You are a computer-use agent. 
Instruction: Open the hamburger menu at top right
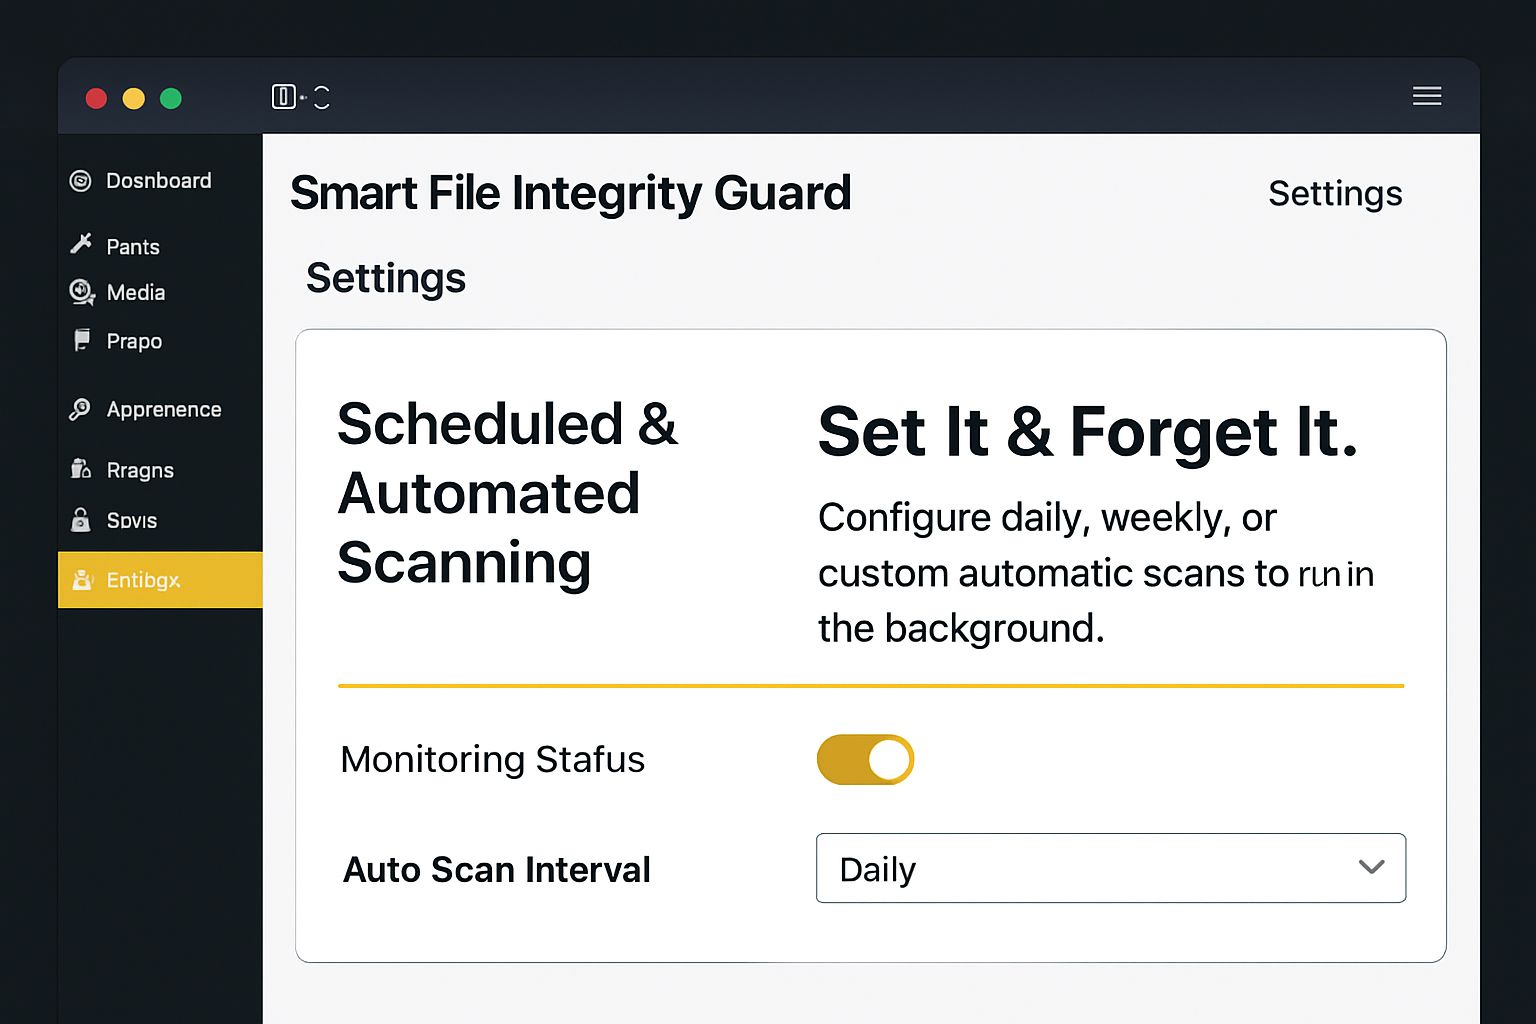[x=1427, y=96]
